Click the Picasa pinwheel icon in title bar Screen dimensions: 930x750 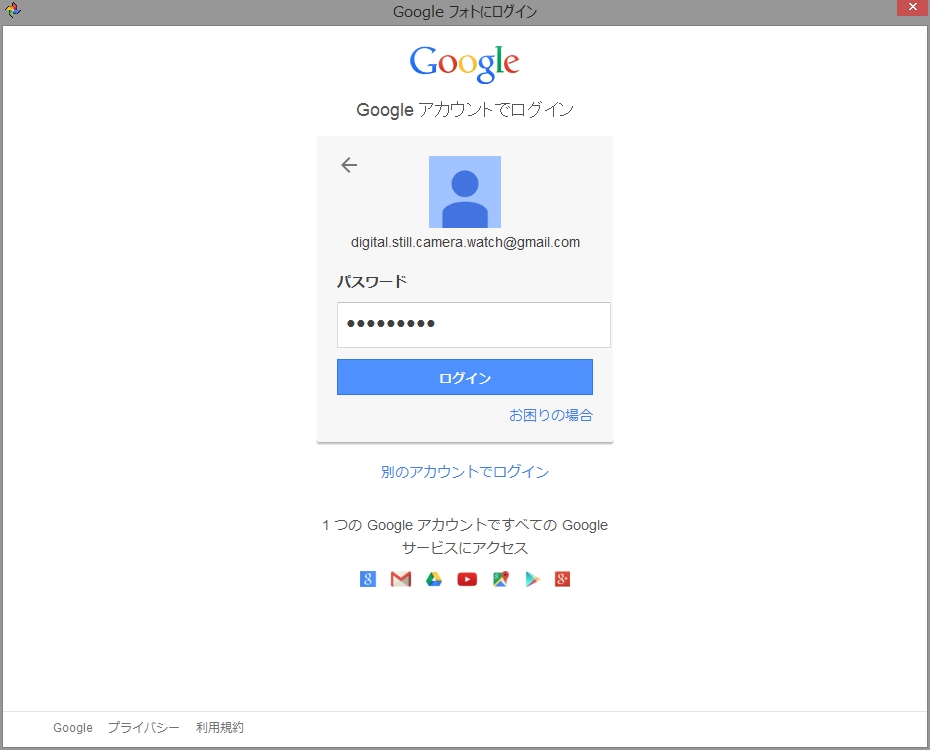point(12,10)
